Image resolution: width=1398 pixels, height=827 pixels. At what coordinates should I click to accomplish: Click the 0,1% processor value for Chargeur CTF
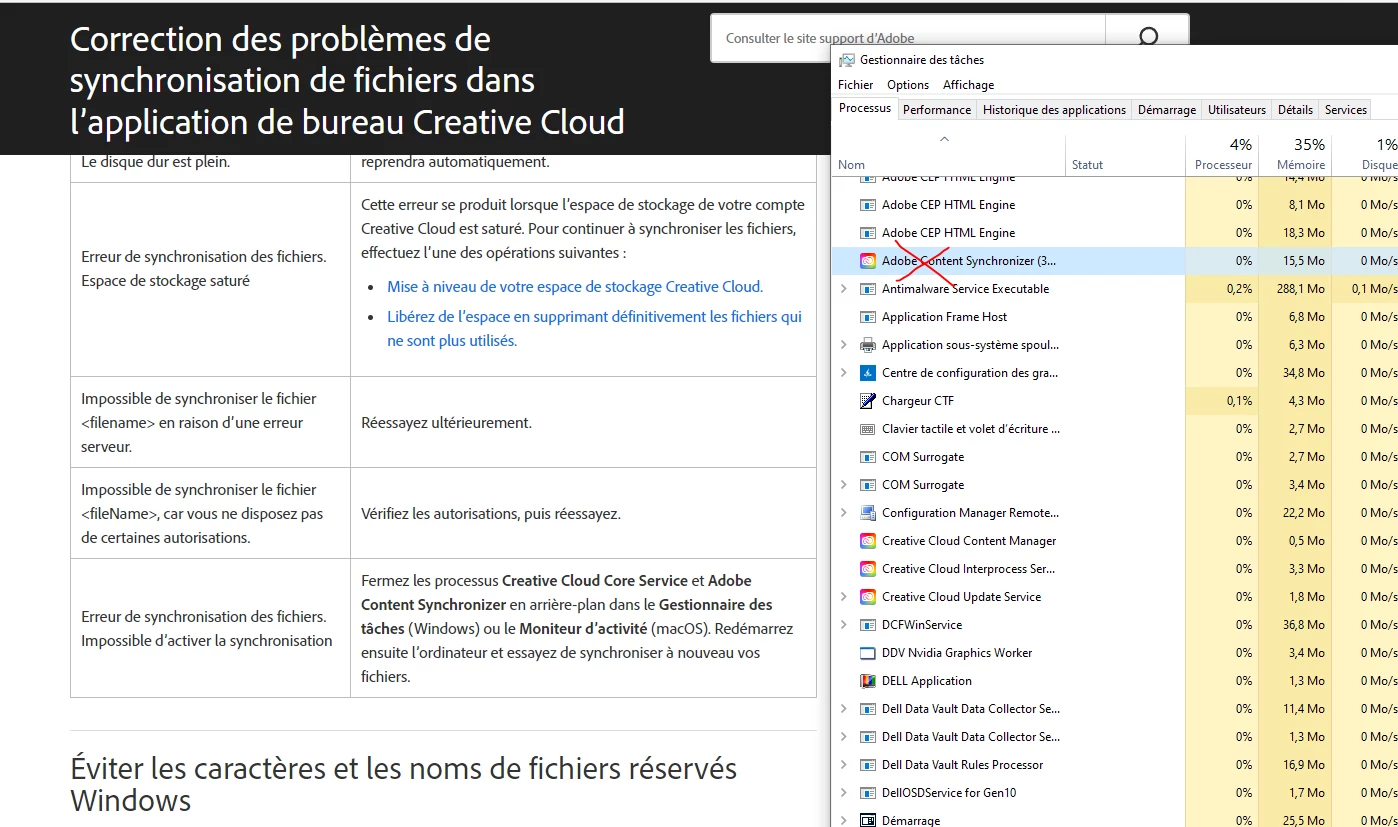(x=1239, y=401)
